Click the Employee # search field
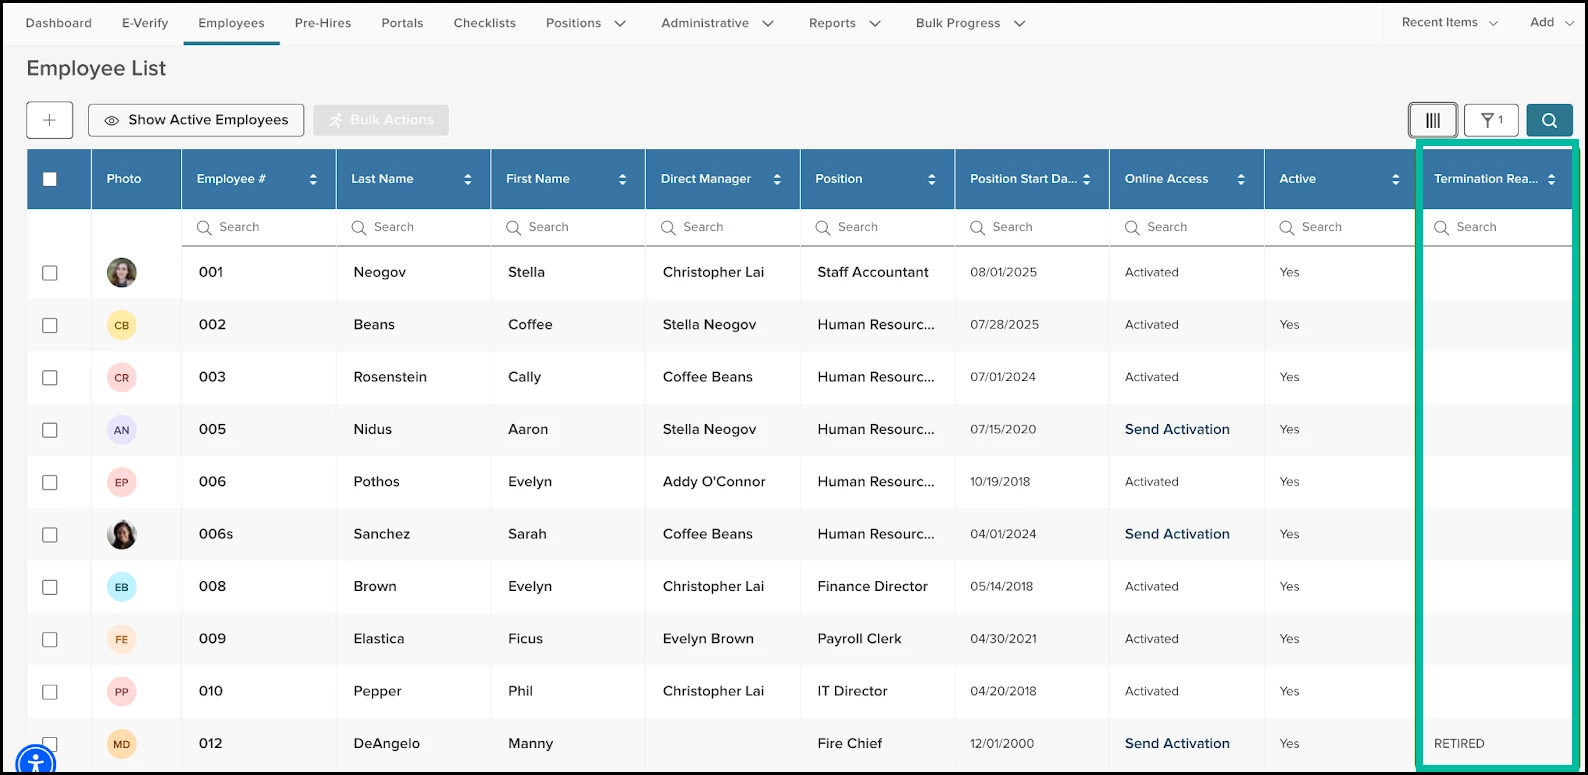This screenshot has width=1588, height=775. click(259, 227)
